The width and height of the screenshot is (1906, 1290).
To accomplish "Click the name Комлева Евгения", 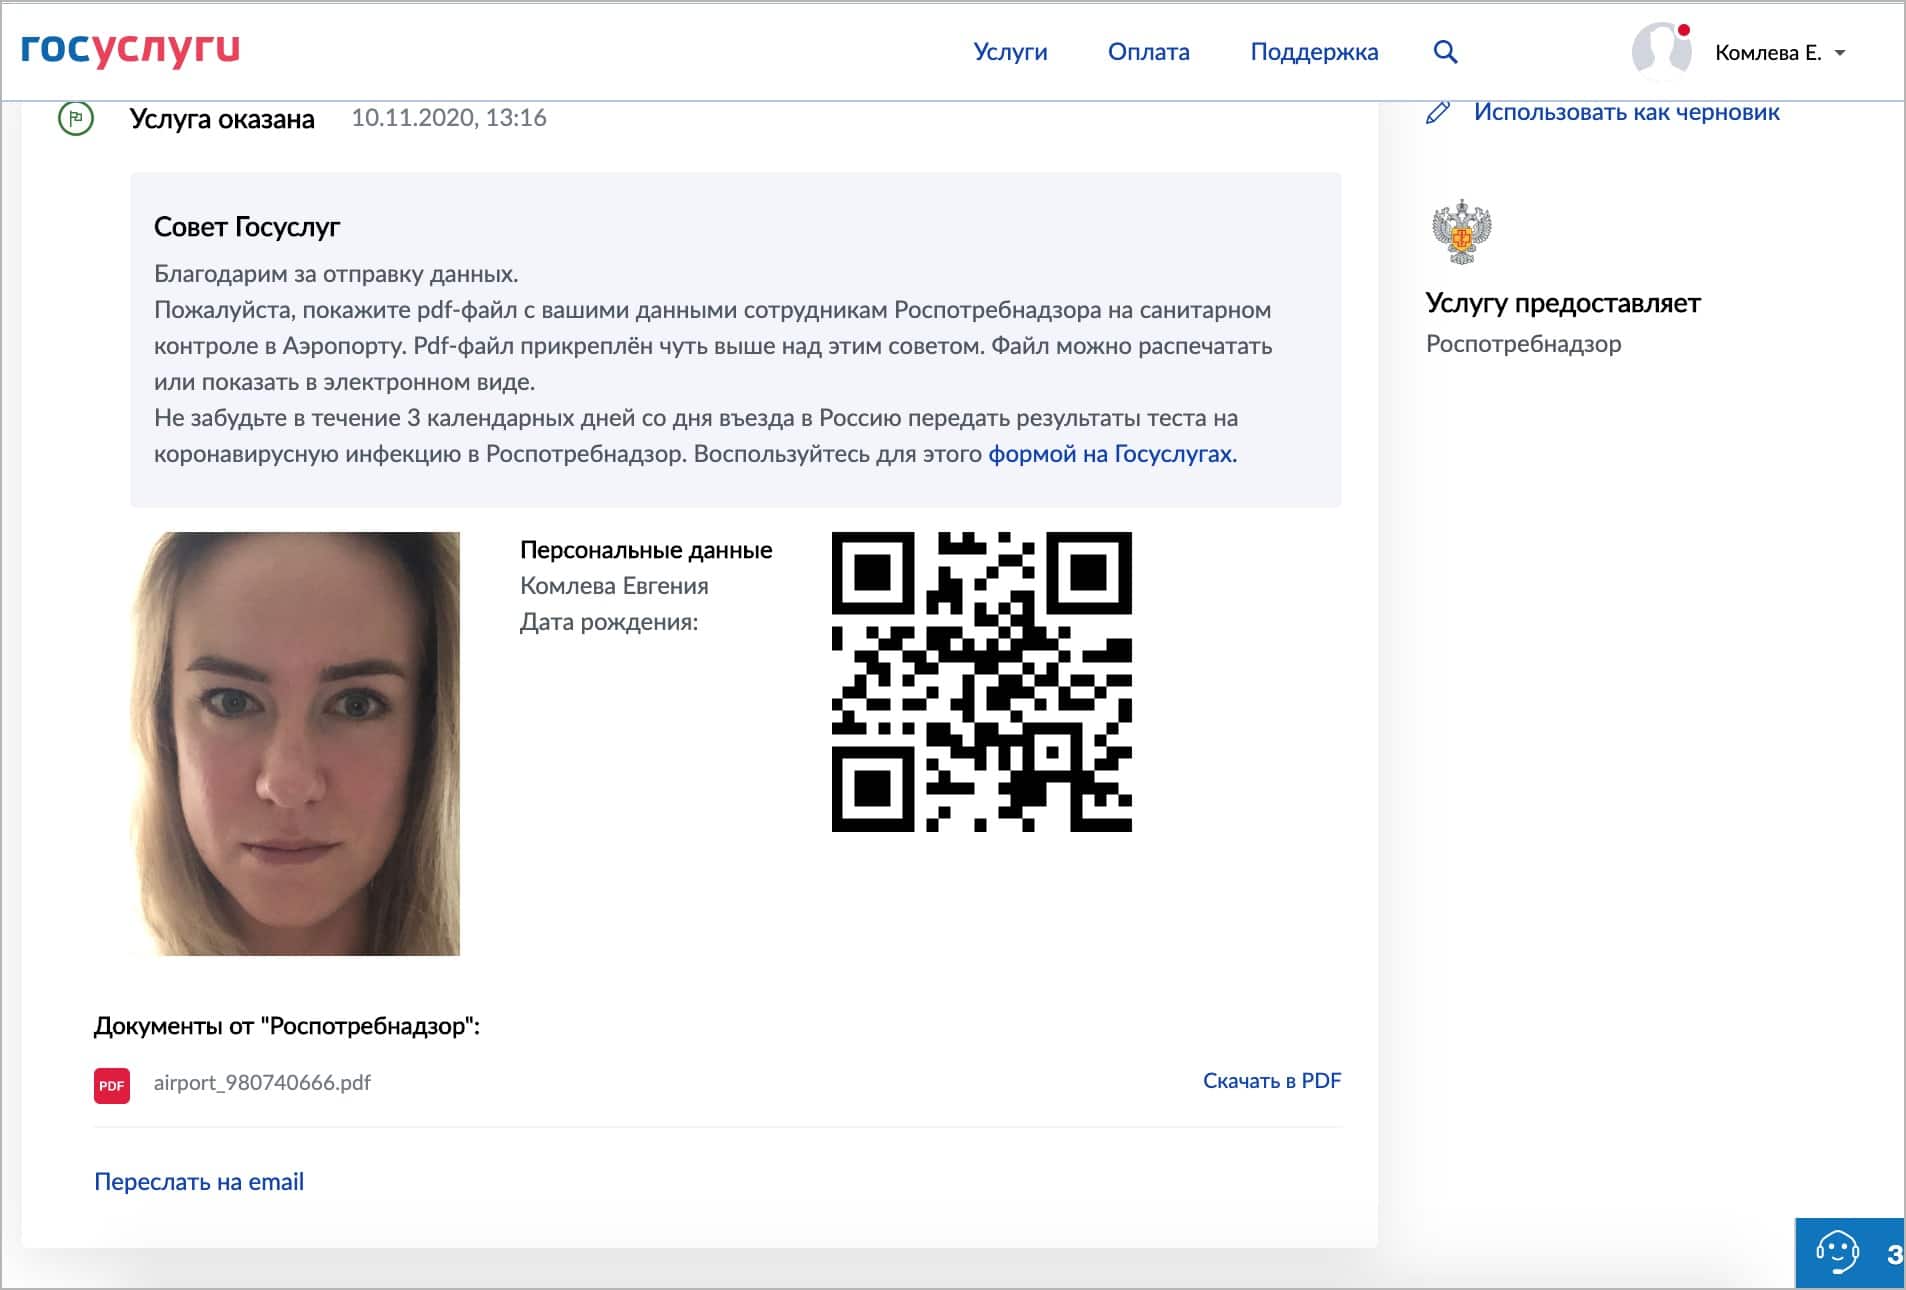I will point(614,586).
